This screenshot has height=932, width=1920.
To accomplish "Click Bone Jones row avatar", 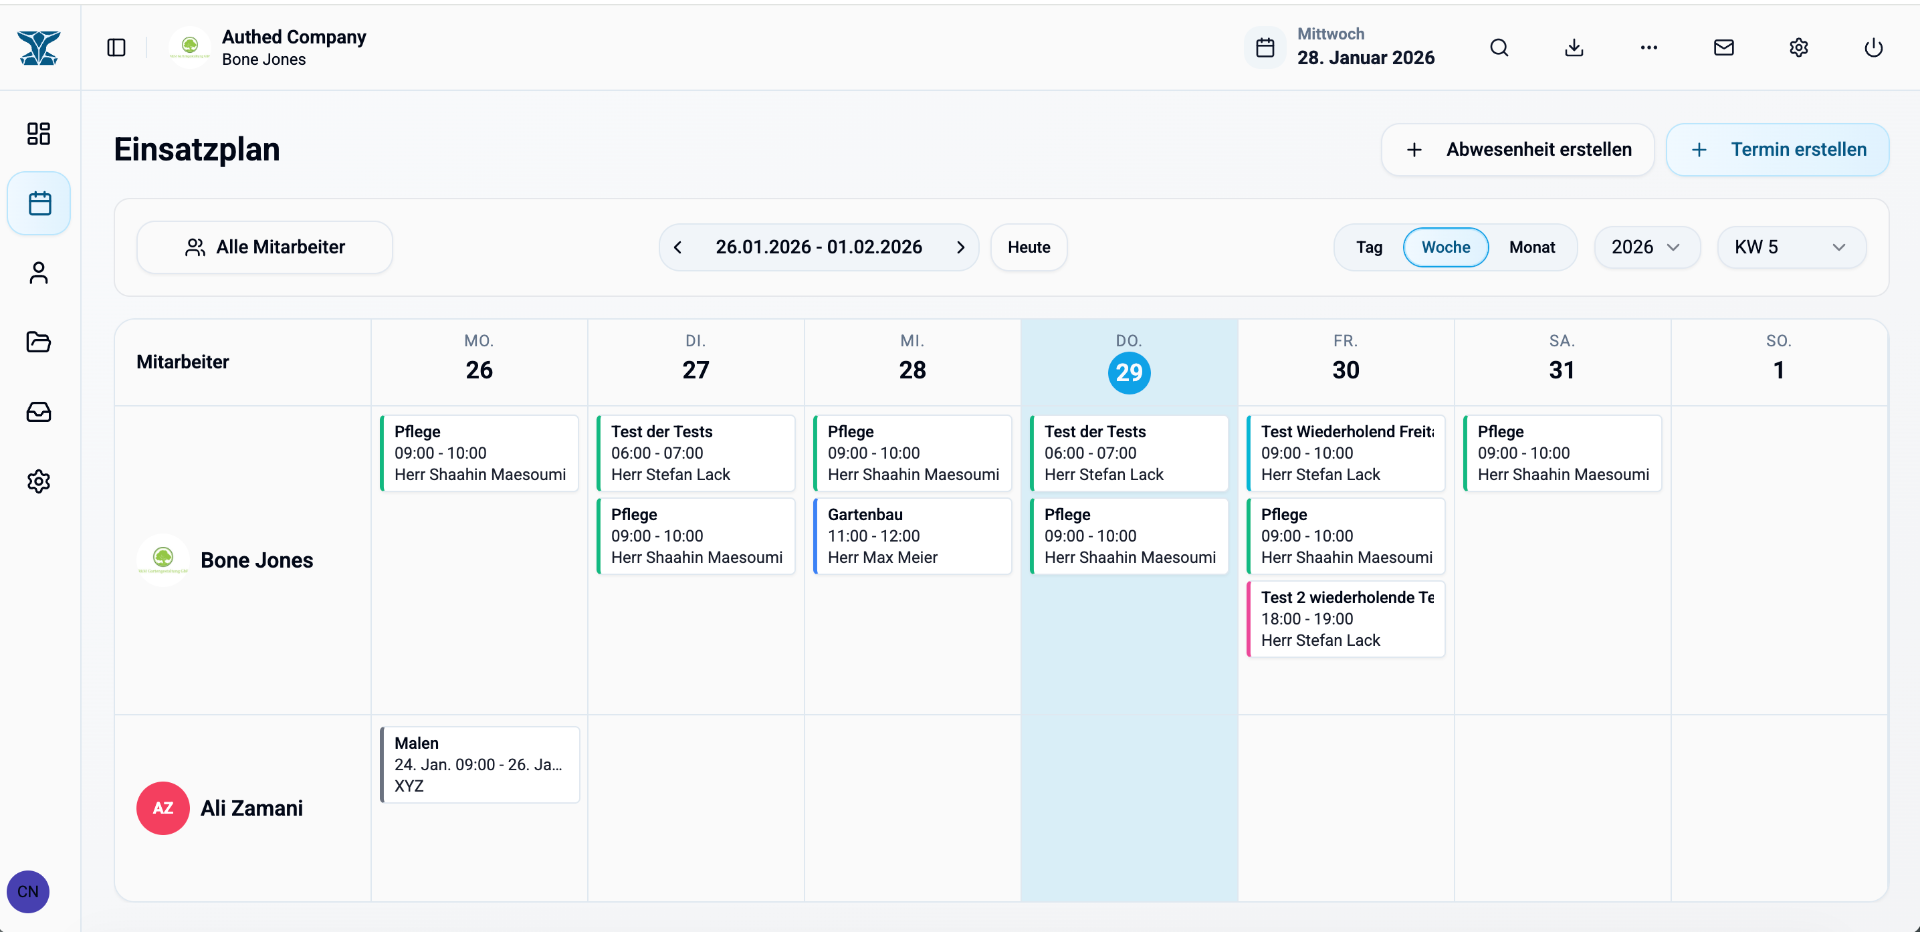I will (x=163, y=560).
